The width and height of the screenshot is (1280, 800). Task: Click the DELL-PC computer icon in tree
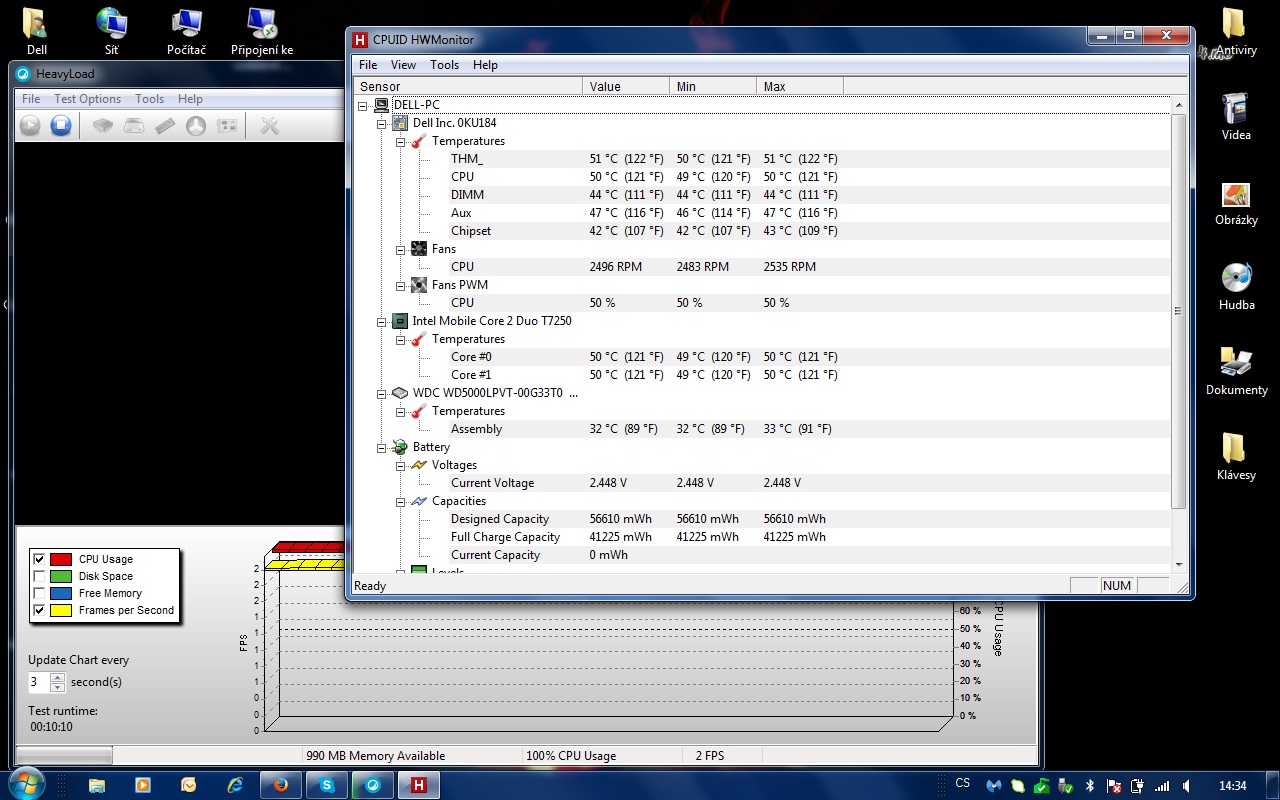382,105
